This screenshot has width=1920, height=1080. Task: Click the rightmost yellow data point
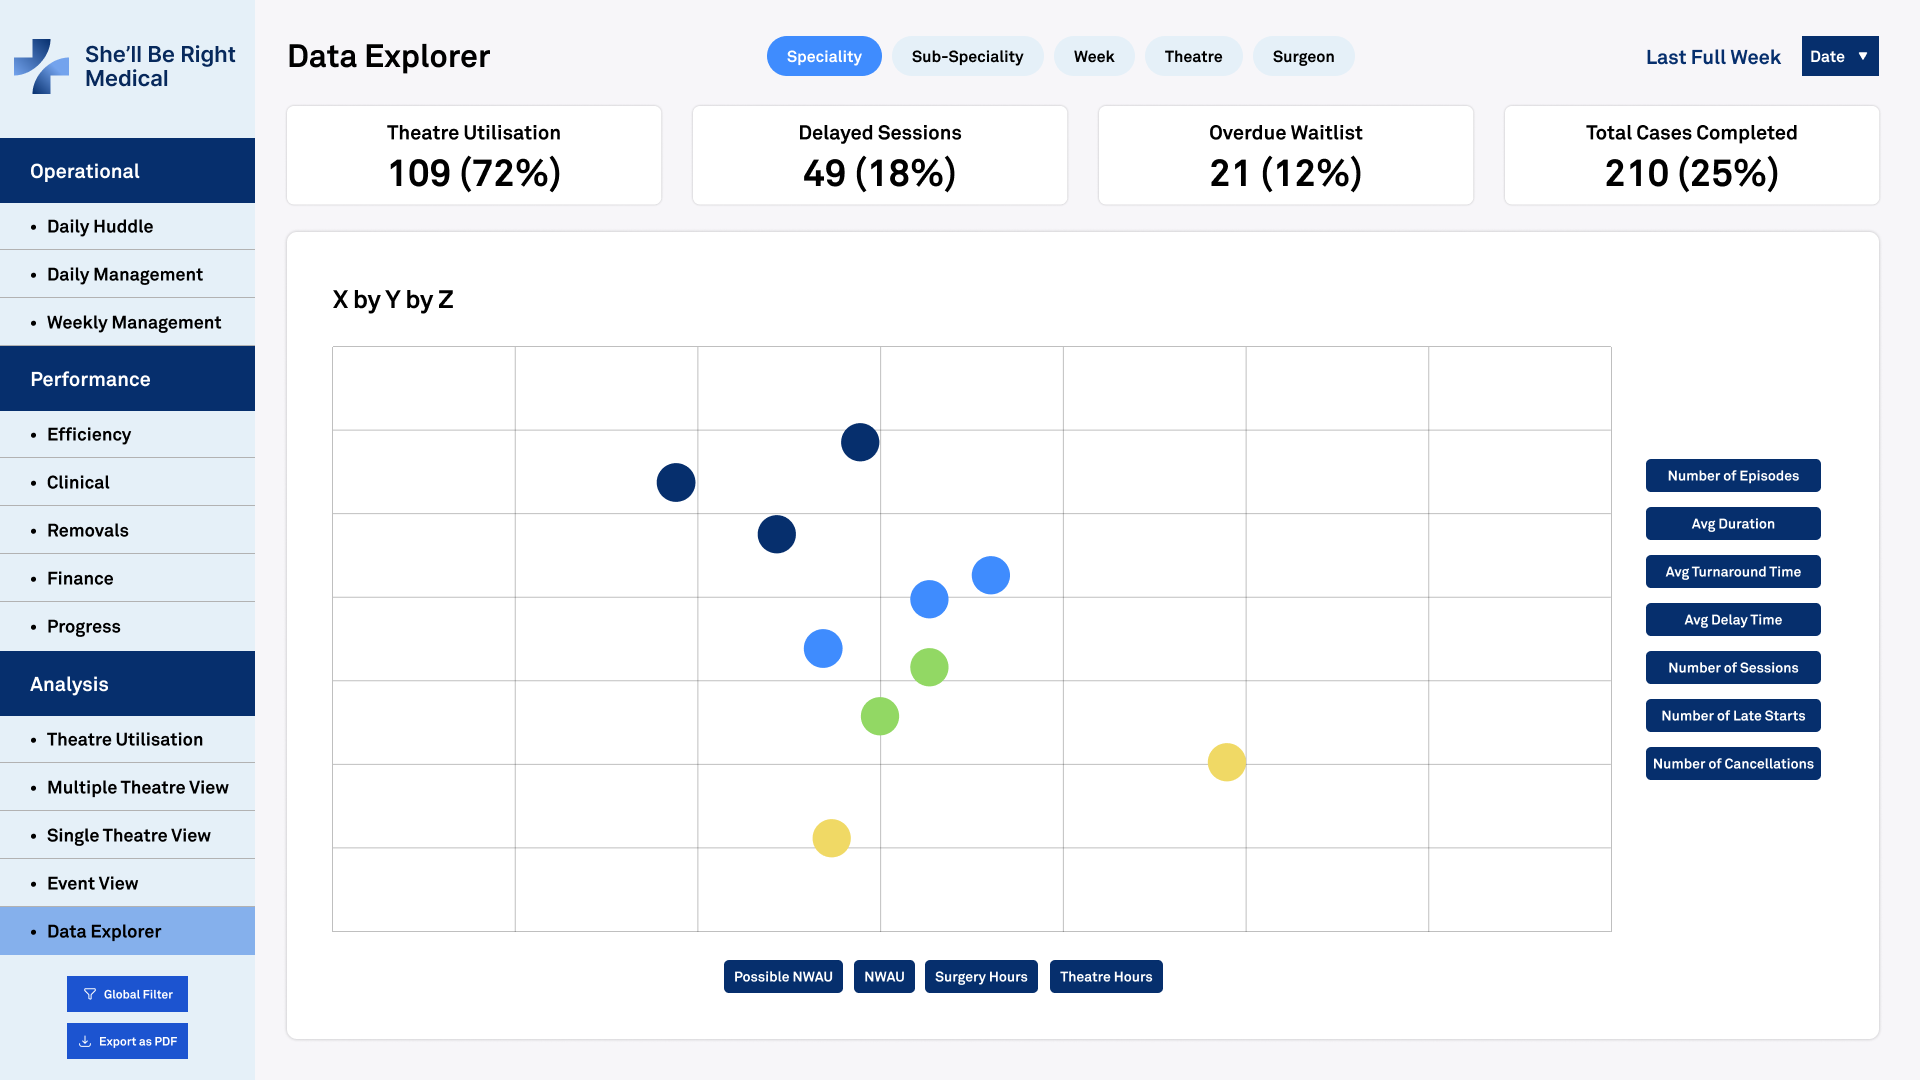1227,762
